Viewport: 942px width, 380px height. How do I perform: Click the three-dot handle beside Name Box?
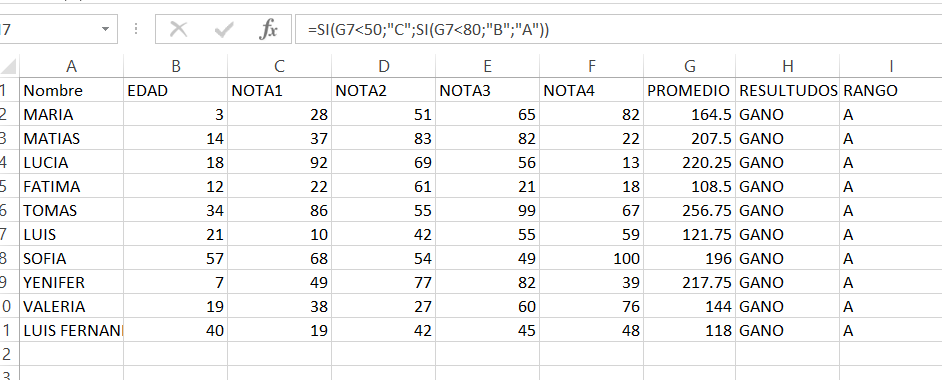pyautogui.click(x=136, y=29)
